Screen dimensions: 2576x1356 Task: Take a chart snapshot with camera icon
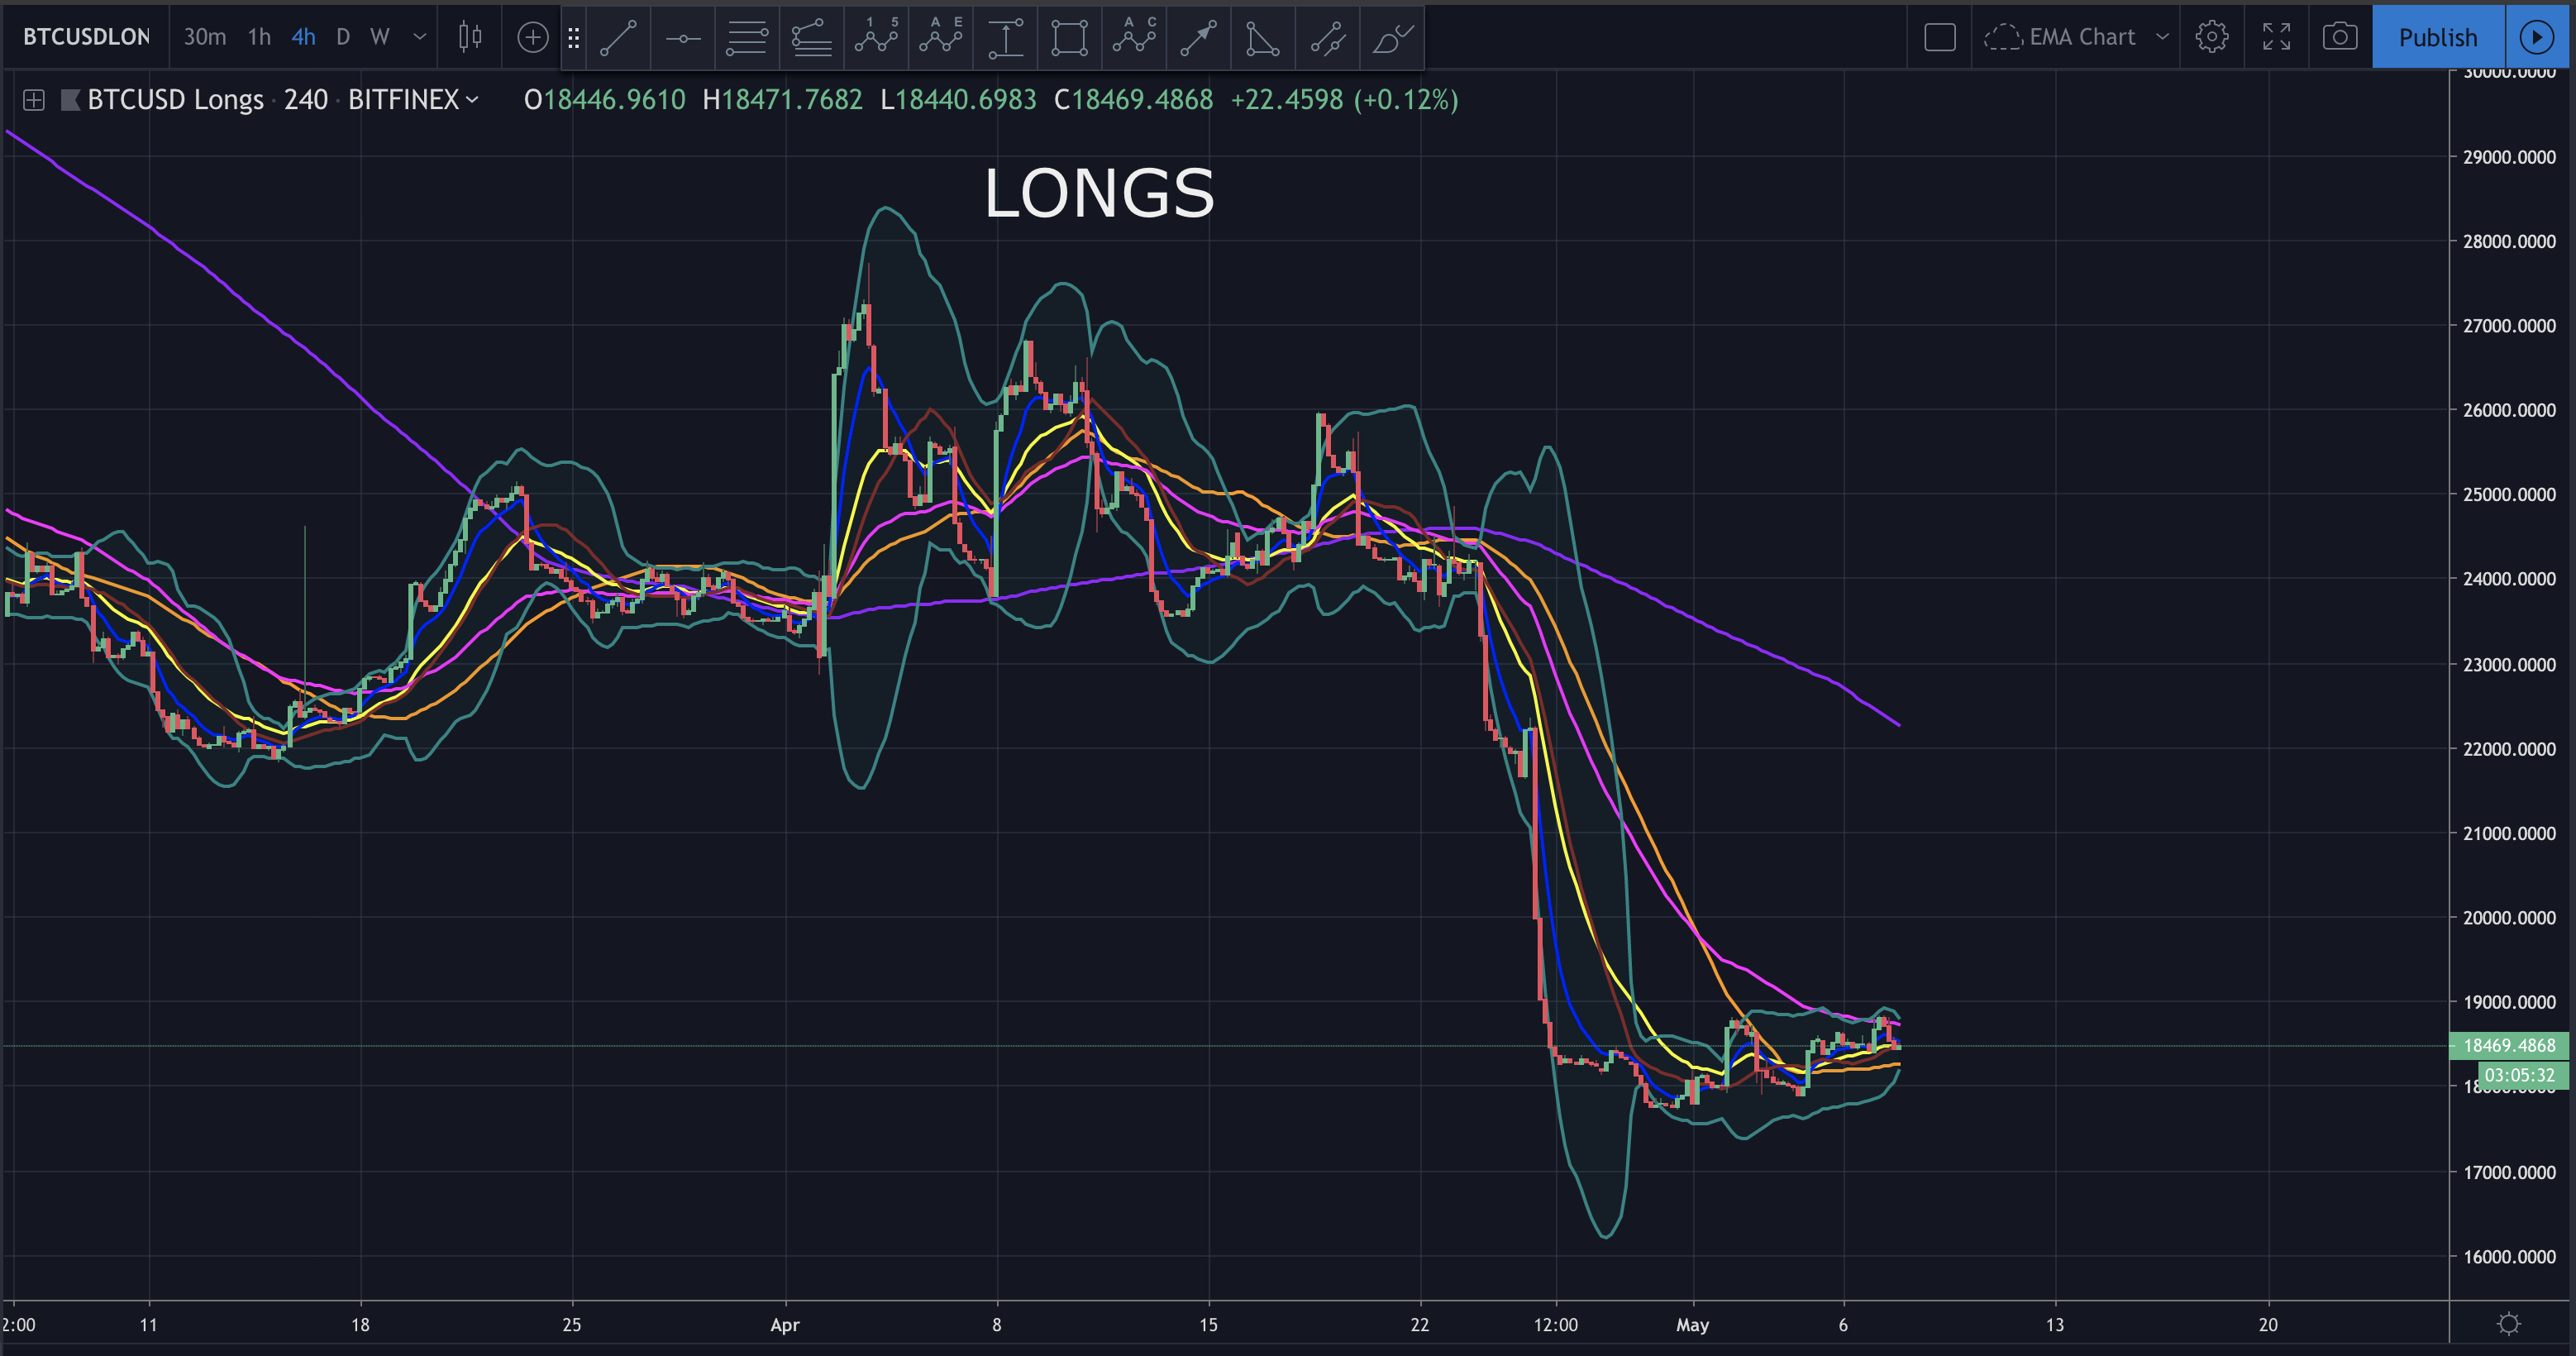(x=2340, y=37)
